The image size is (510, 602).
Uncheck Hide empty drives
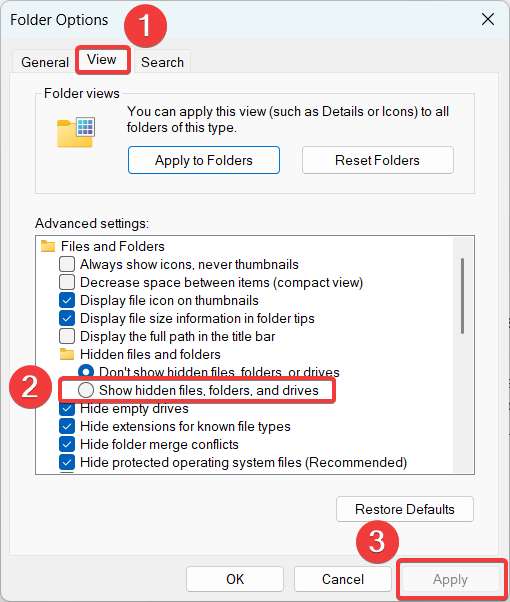[67, 408]
